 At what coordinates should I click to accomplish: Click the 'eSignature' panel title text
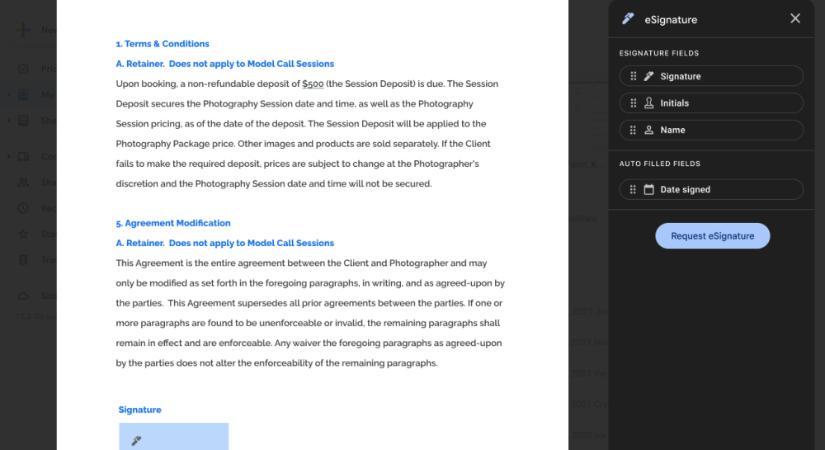(671, 19)
